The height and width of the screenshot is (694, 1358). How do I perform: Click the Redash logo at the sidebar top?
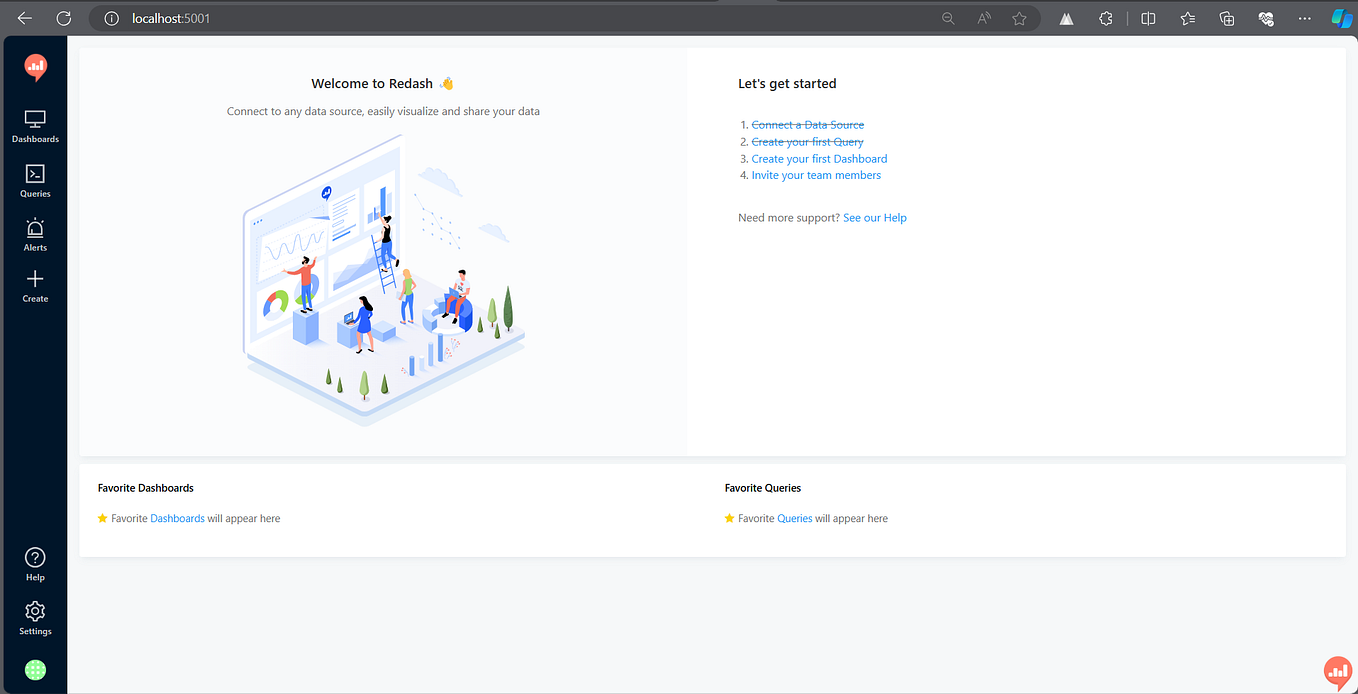point(35,67)
